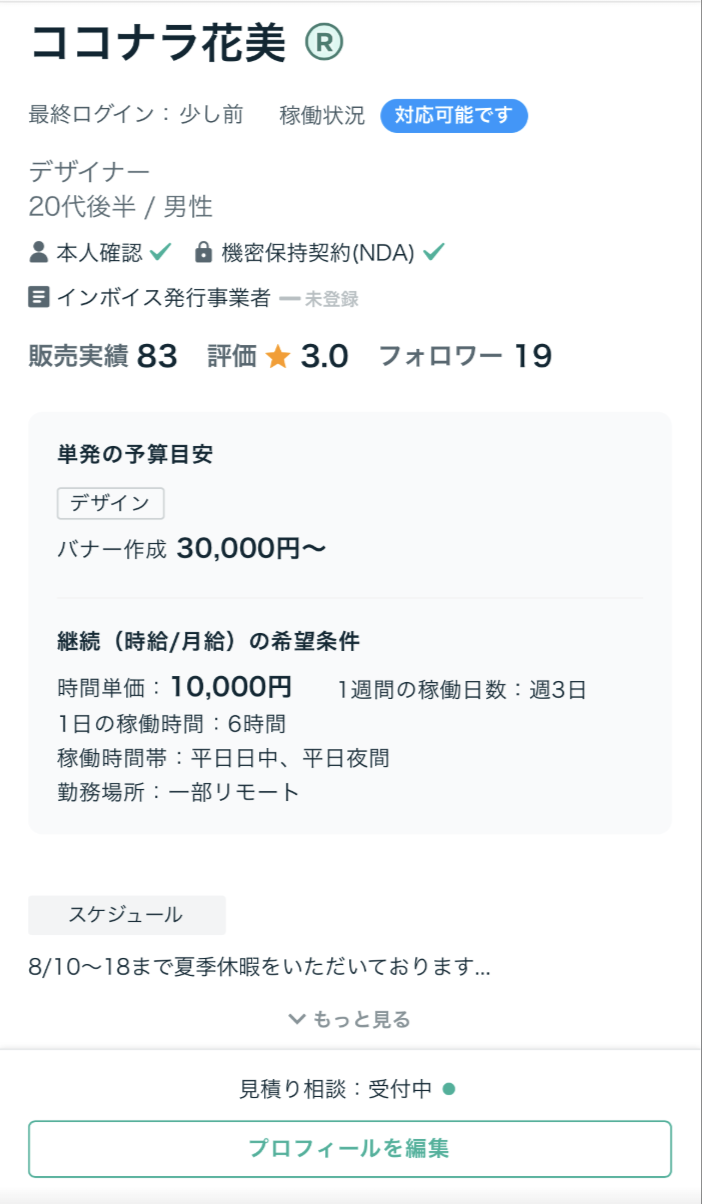This screenshot has width=702, height=1204.
Task: Click the chevron arrow beside もっと見る
Action: 296,1019
